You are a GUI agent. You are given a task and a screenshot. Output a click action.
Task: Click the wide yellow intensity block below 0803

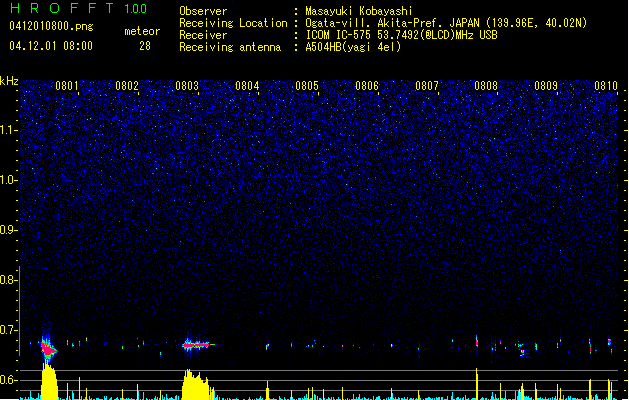pos(196,384)
